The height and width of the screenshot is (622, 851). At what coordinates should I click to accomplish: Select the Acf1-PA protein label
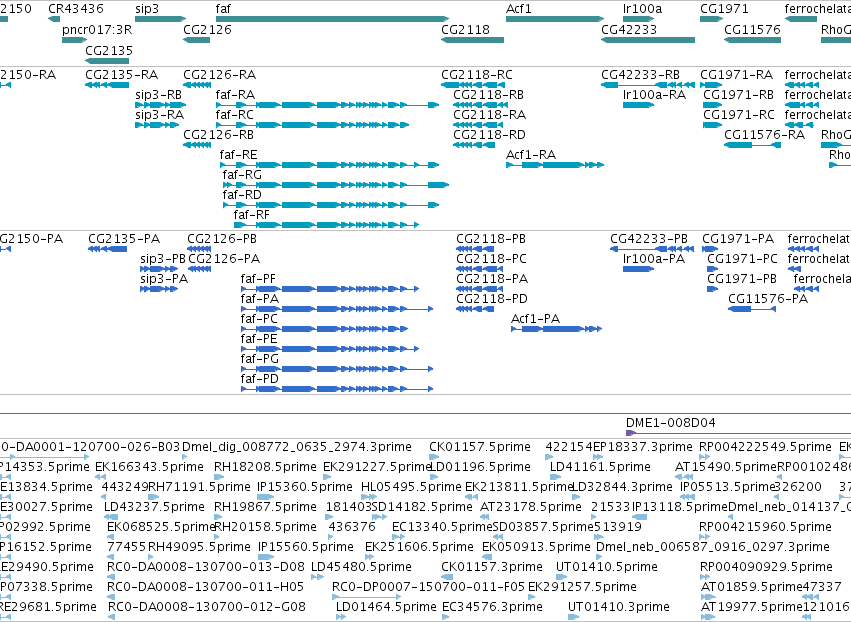535,319
